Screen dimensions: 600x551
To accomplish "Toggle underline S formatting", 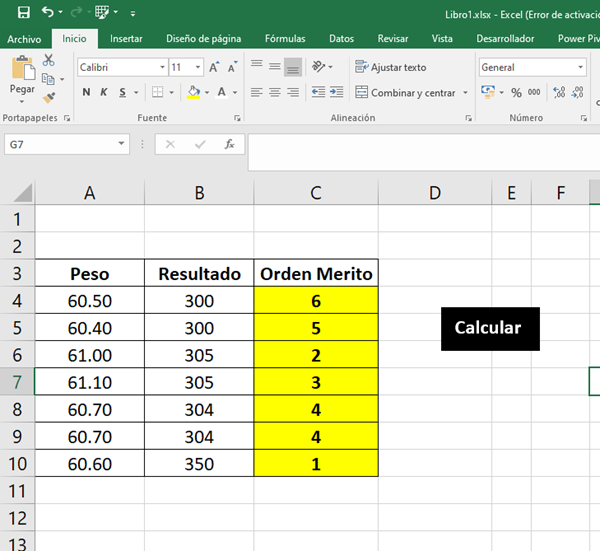I will [122, 92].
